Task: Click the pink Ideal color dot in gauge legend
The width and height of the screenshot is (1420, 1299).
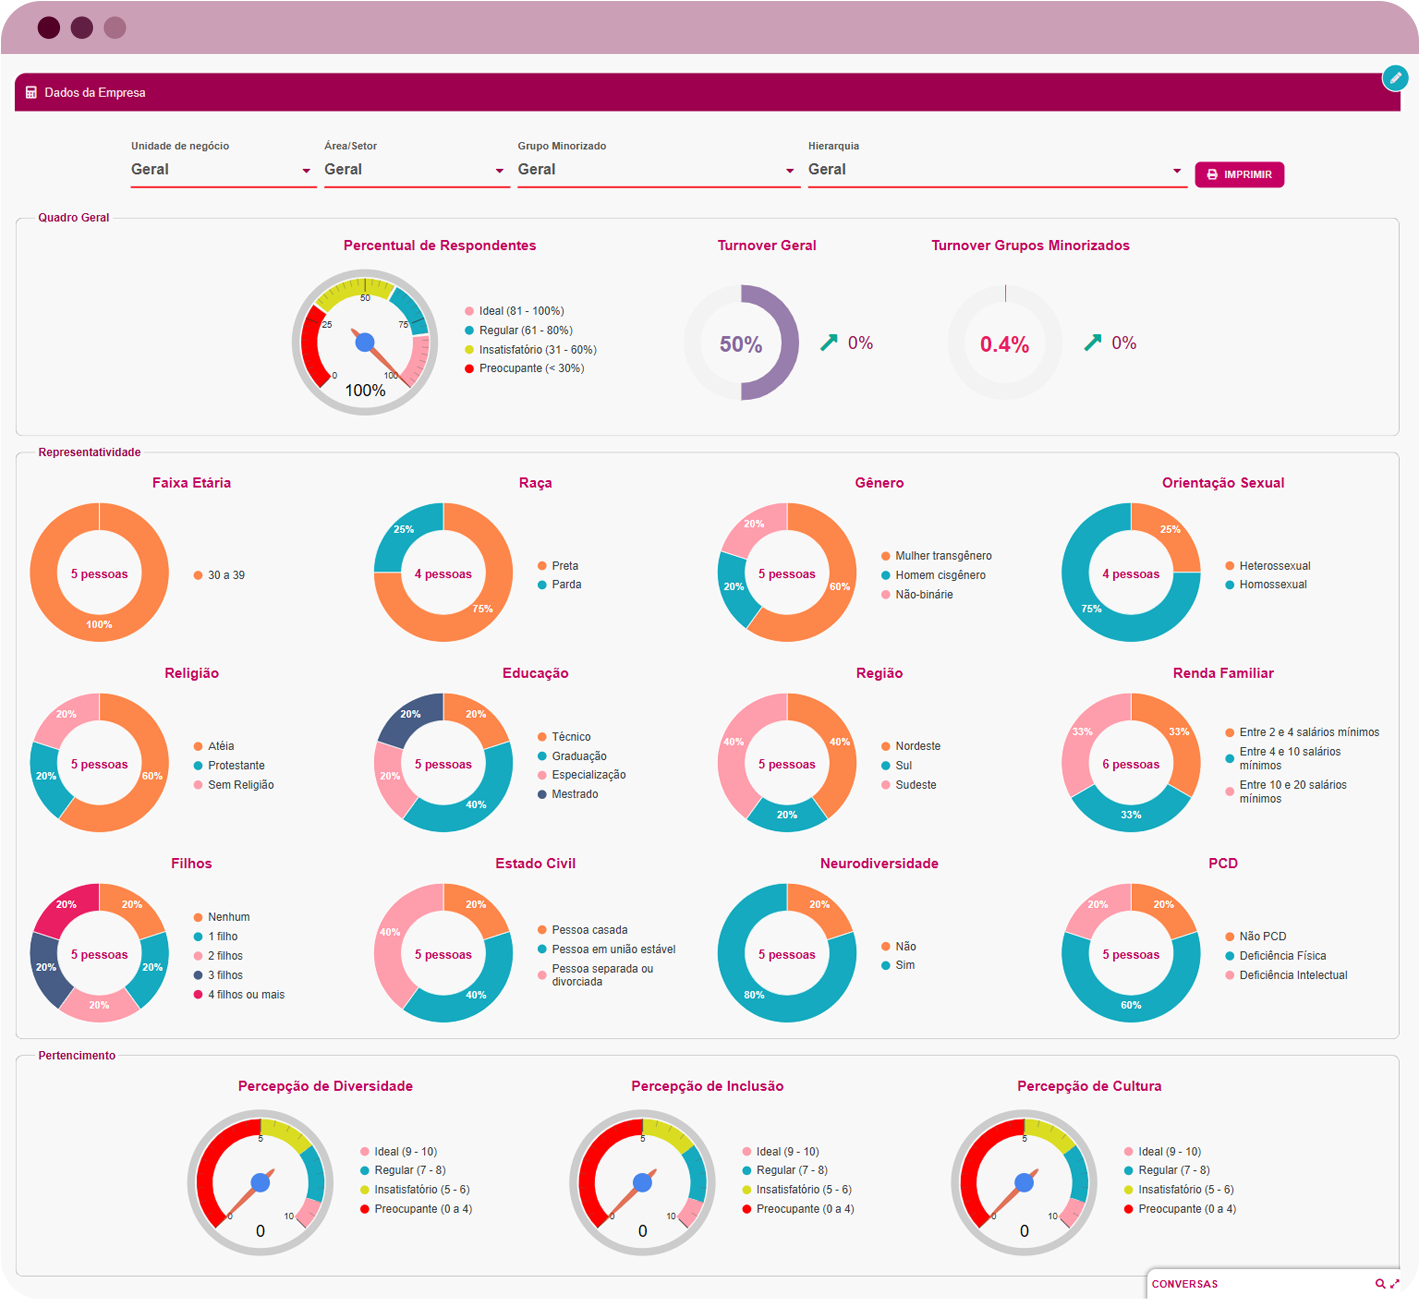Action: [468, 311]
